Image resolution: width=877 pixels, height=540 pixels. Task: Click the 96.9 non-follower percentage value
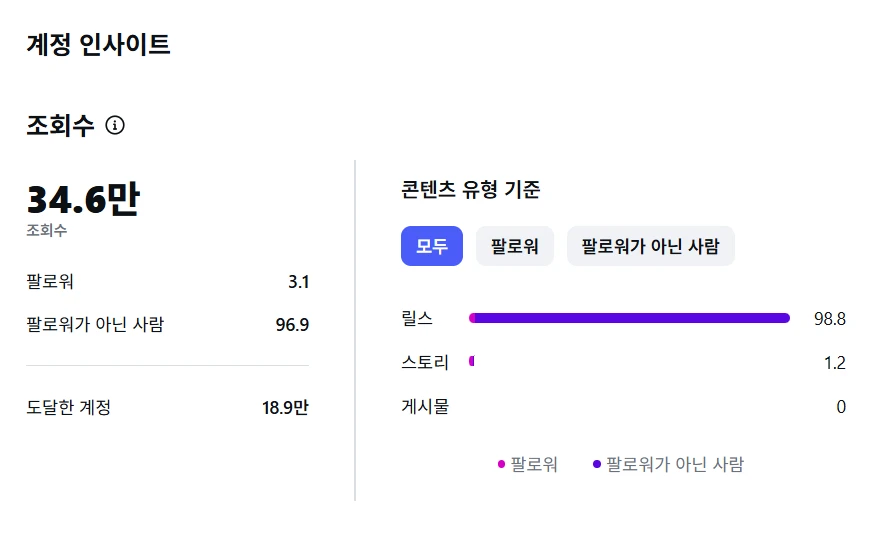[x=292, y=324]
